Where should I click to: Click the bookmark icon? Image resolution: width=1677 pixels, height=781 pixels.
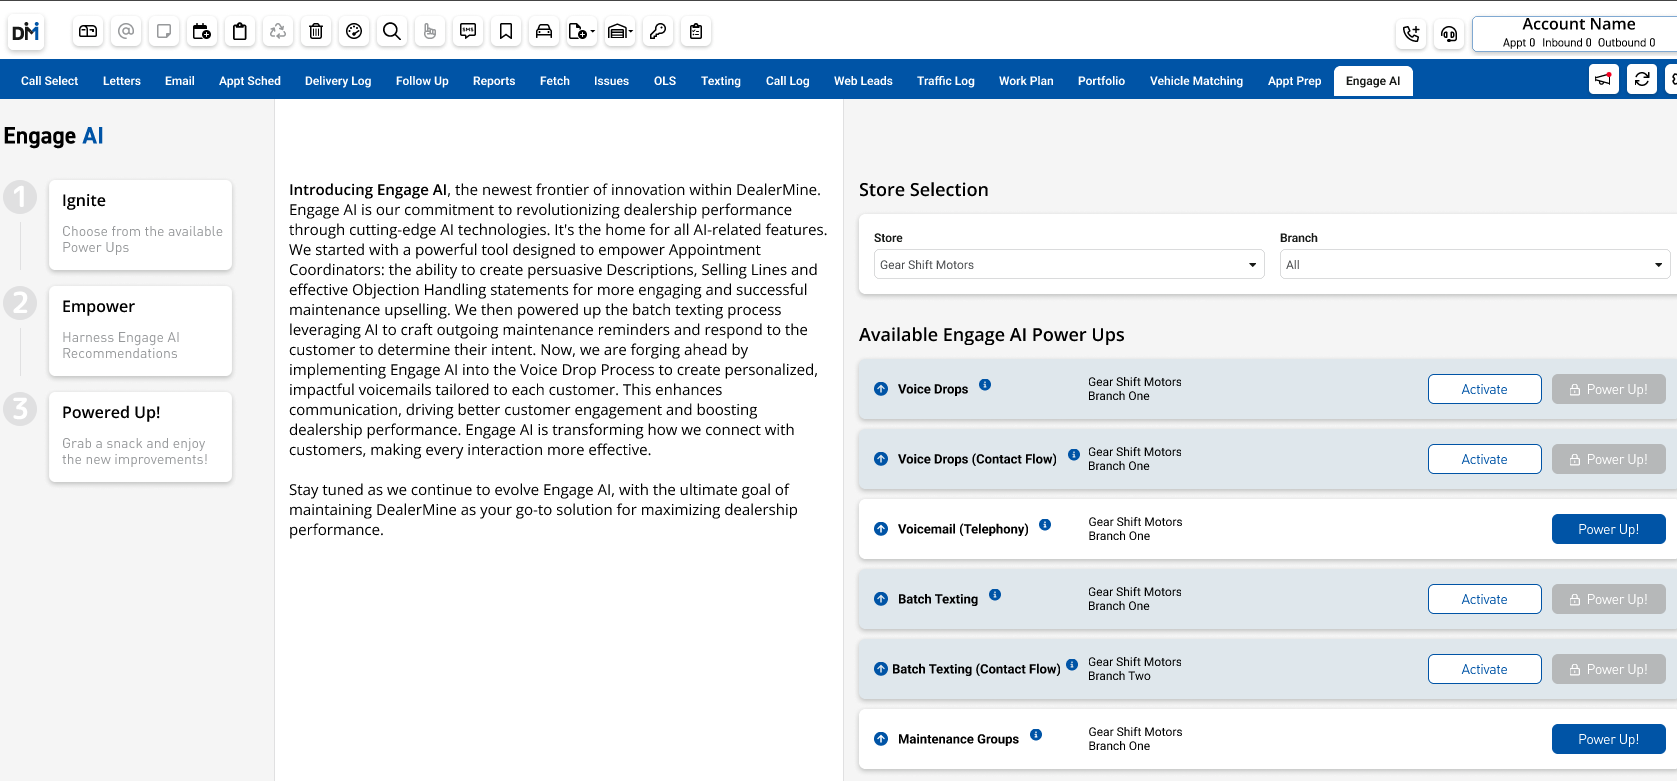pos(506,31)
